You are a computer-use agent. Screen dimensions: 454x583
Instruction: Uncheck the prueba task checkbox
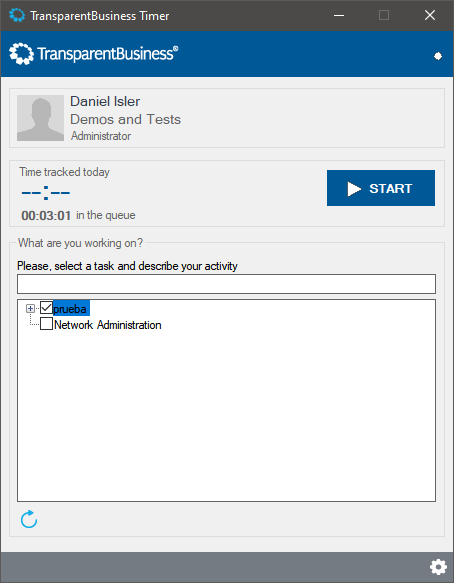[46, 308]
